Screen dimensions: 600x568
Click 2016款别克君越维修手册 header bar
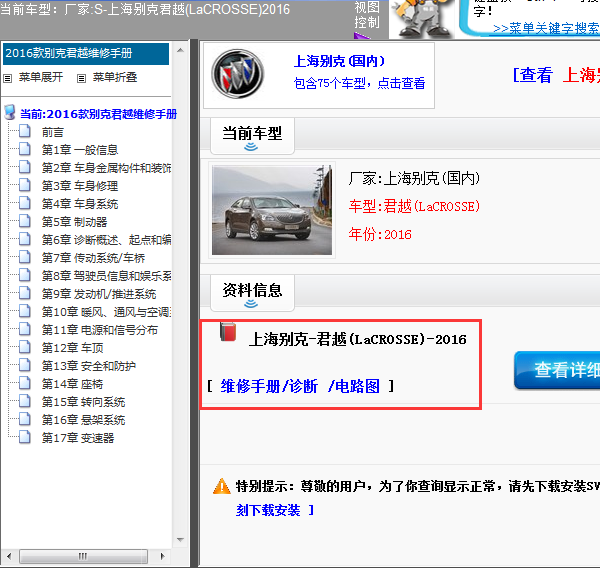(86, 54)
